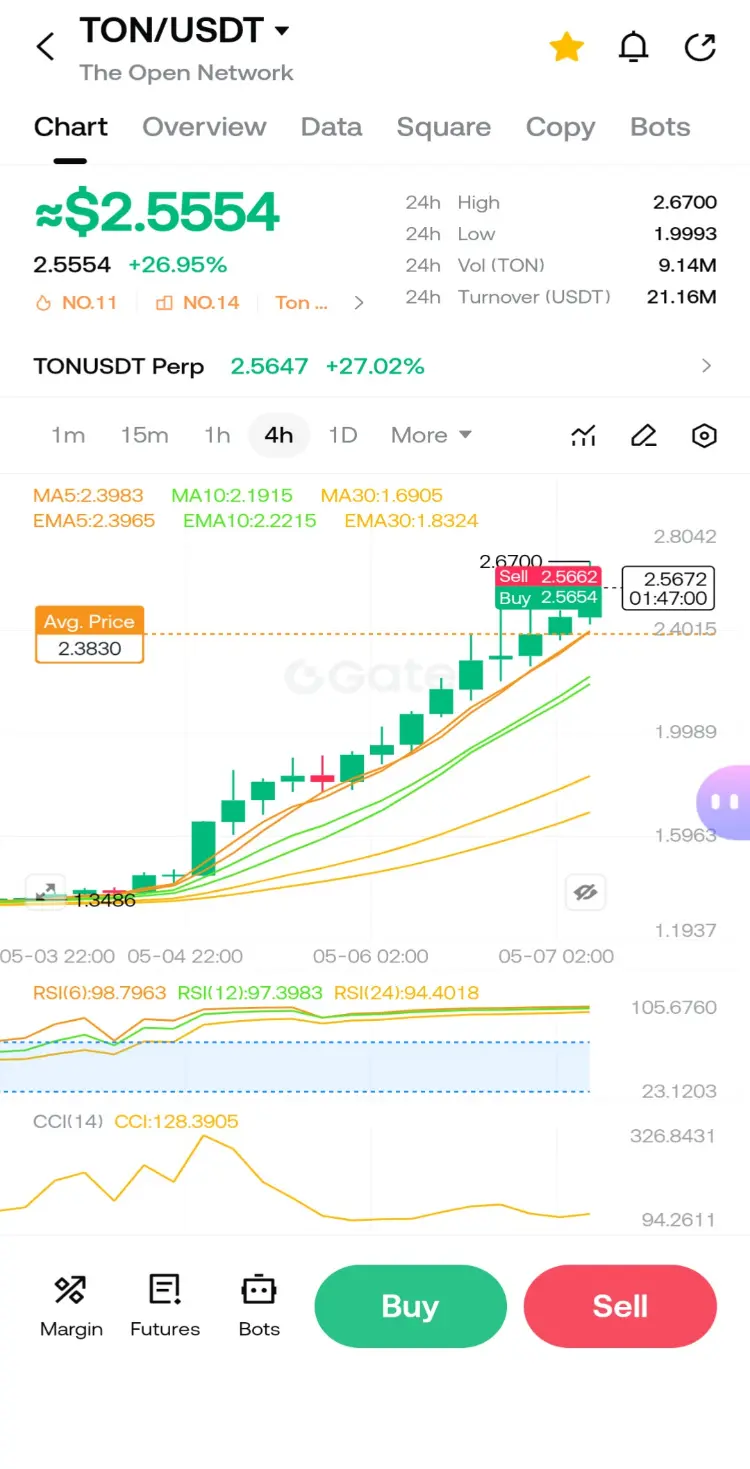The image size is (750, 1469).
Task: Open price alert bell icon
Action: pos(633,47)
